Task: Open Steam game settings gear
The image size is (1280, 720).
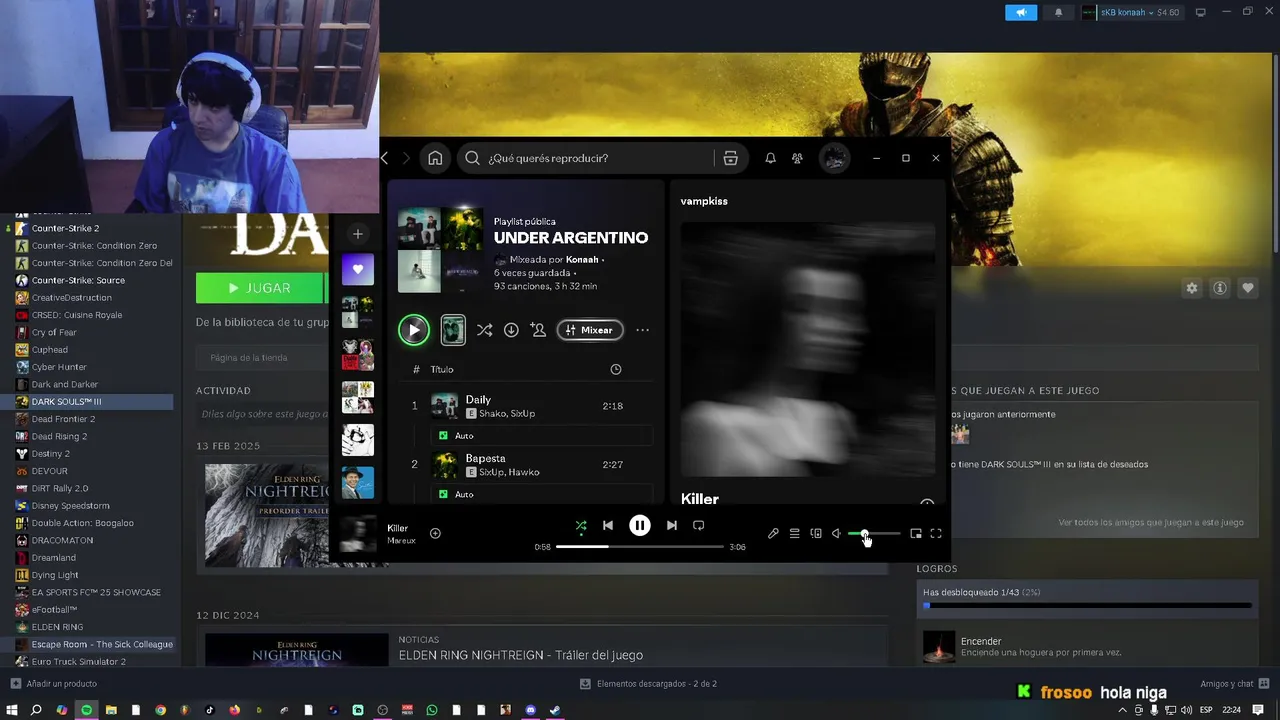Action: pos(1192,288)
